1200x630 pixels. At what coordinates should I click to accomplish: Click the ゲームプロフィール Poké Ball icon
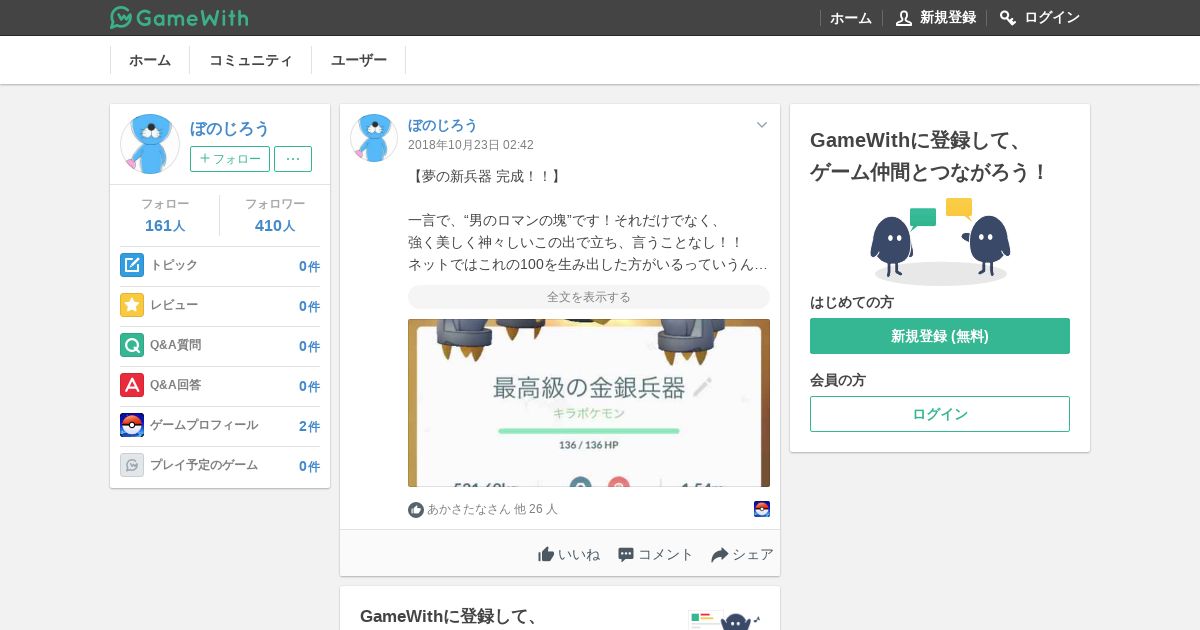(132, 425)
